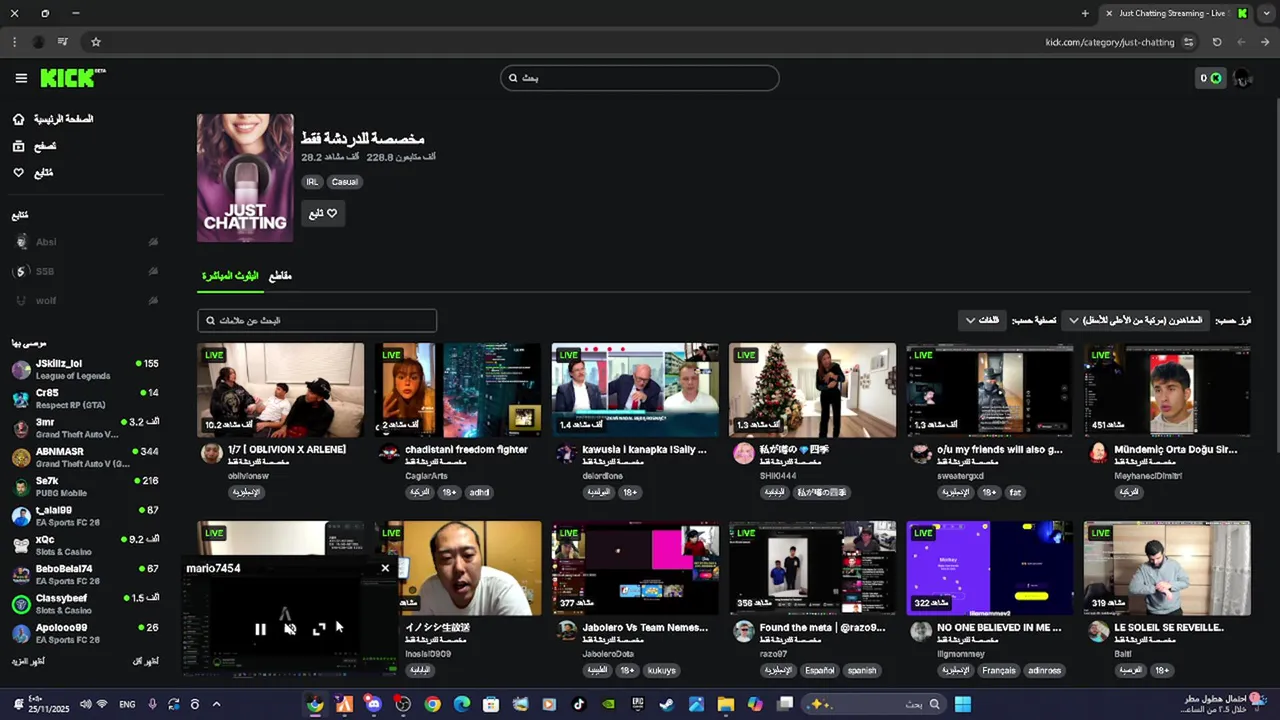Image resolution: width=1280 pixels, height=720 pixels.
Task: Show more recommended channels
Action: pos(28,661)
